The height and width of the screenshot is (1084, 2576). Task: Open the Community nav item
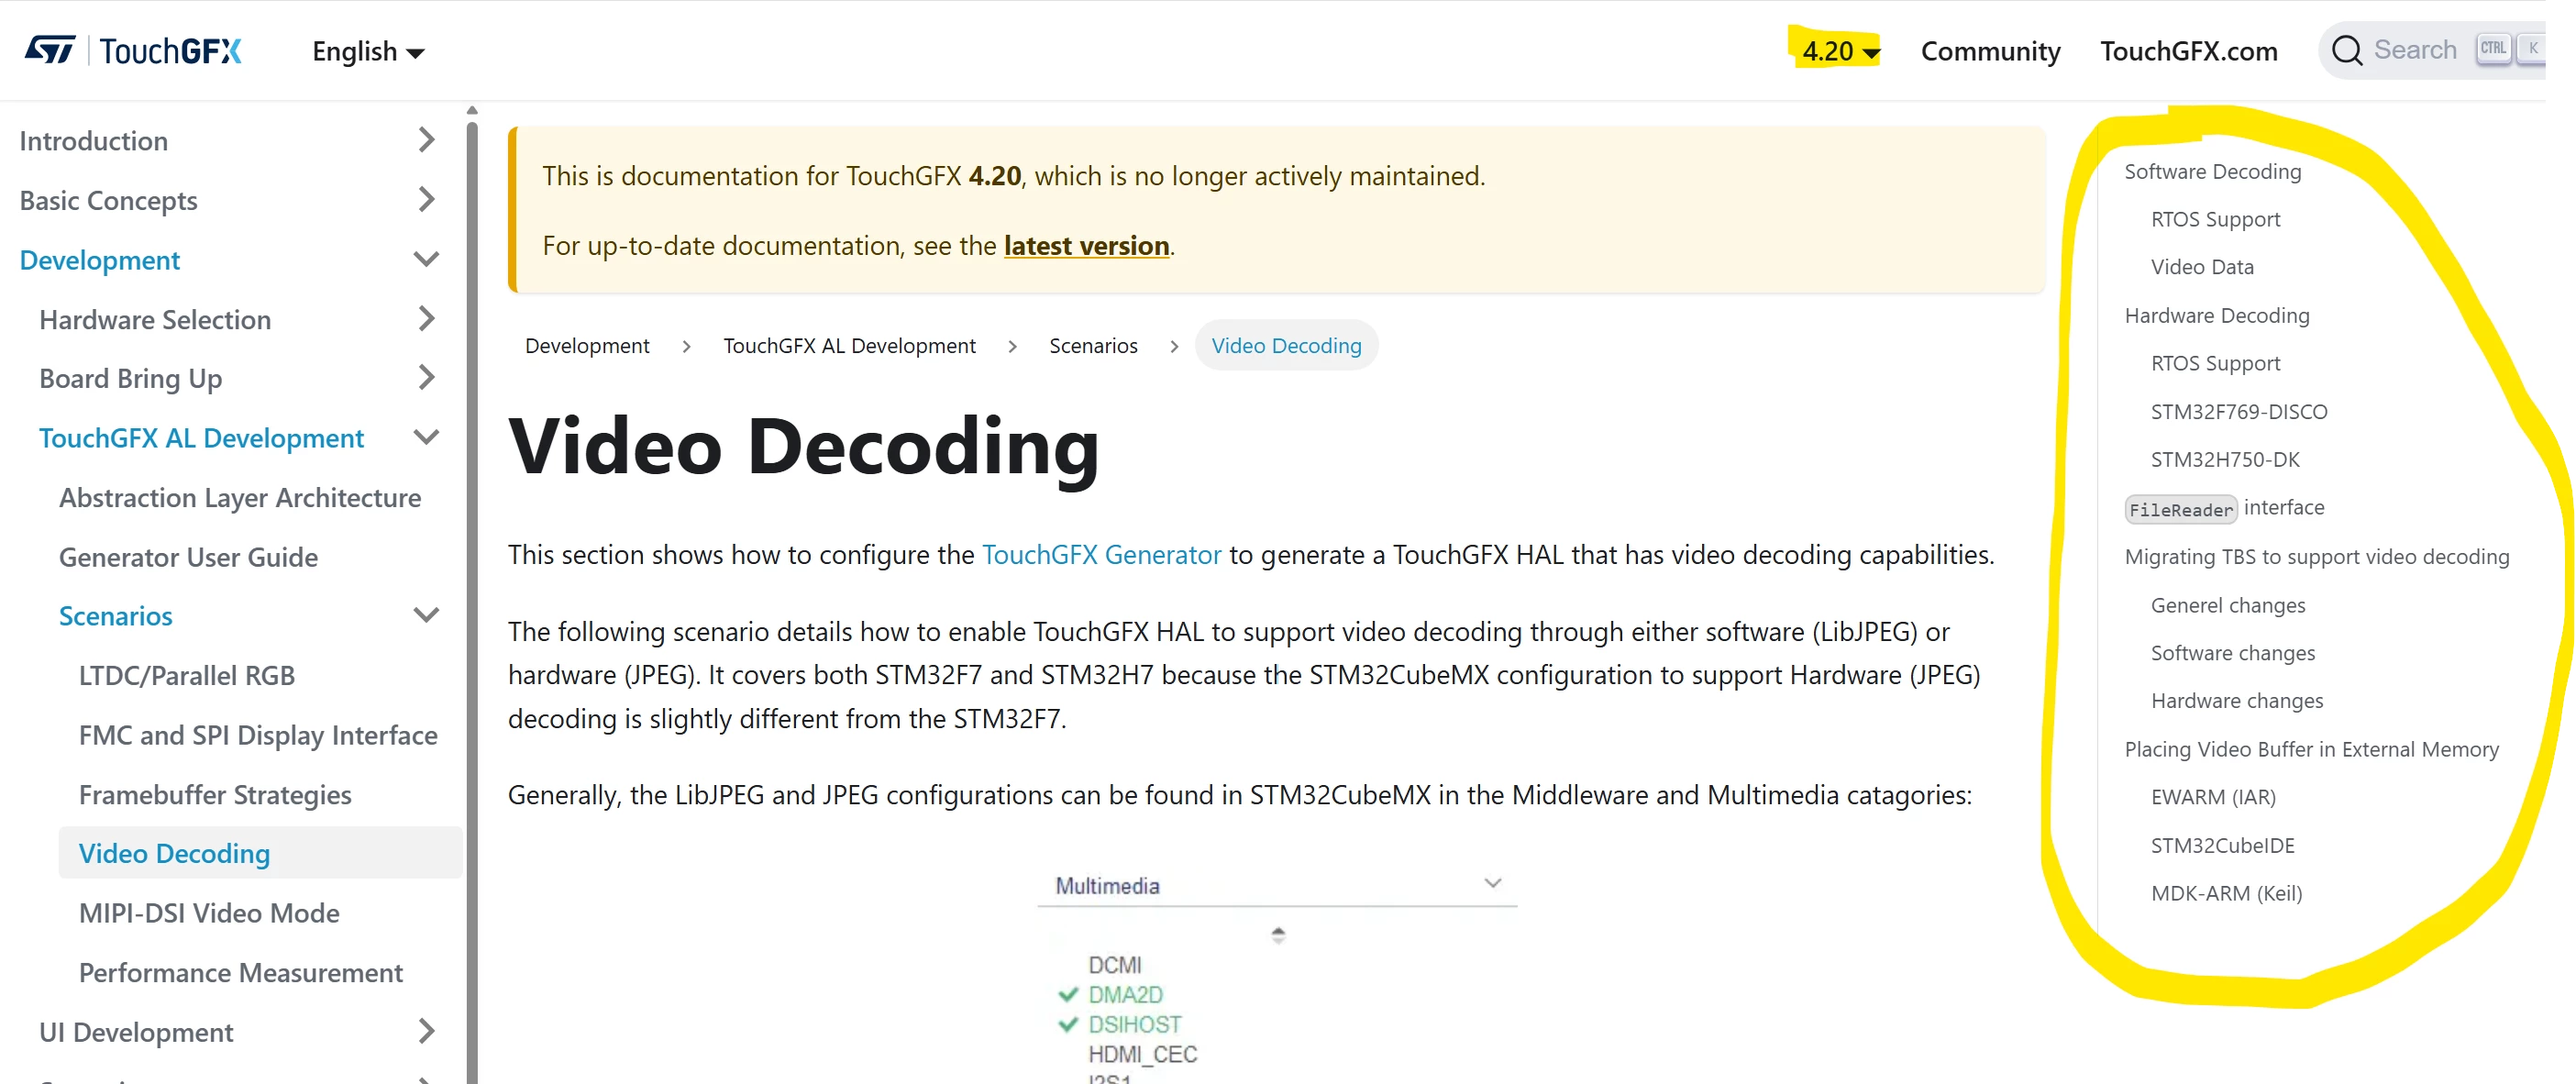point(1990,51)
